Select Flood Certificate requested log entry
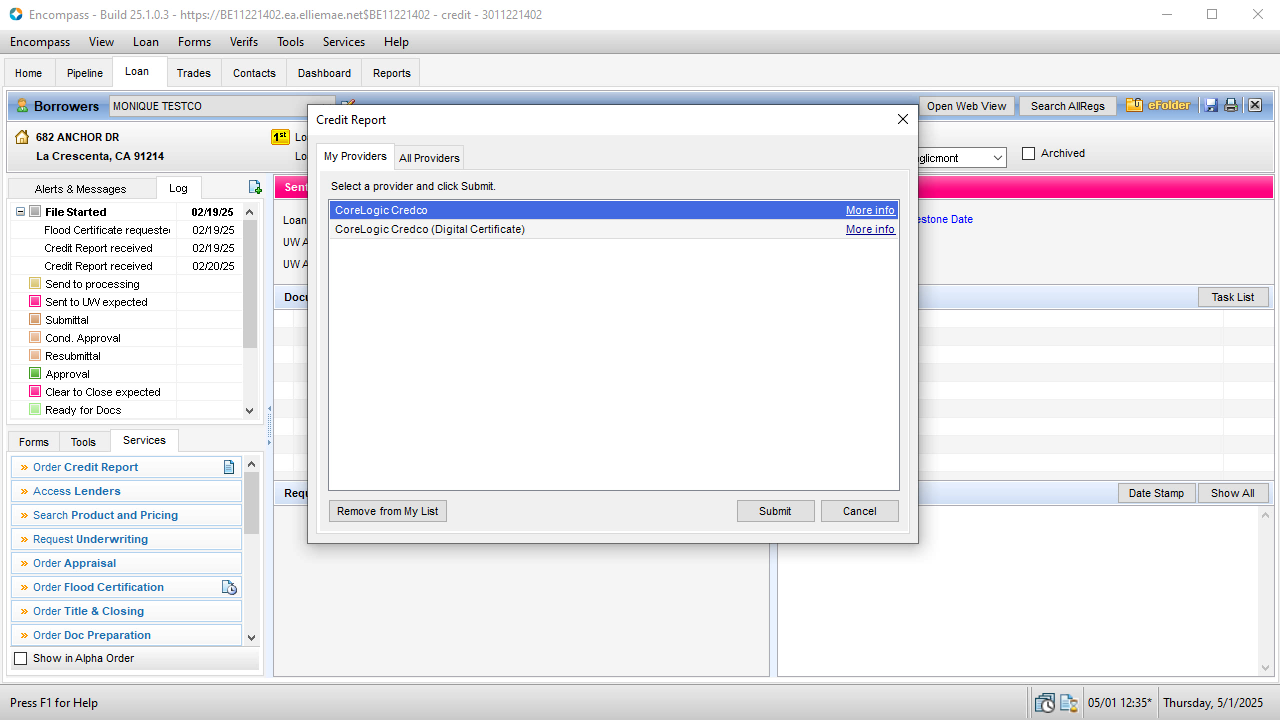1280x720 pixels. tap(126, 230)
